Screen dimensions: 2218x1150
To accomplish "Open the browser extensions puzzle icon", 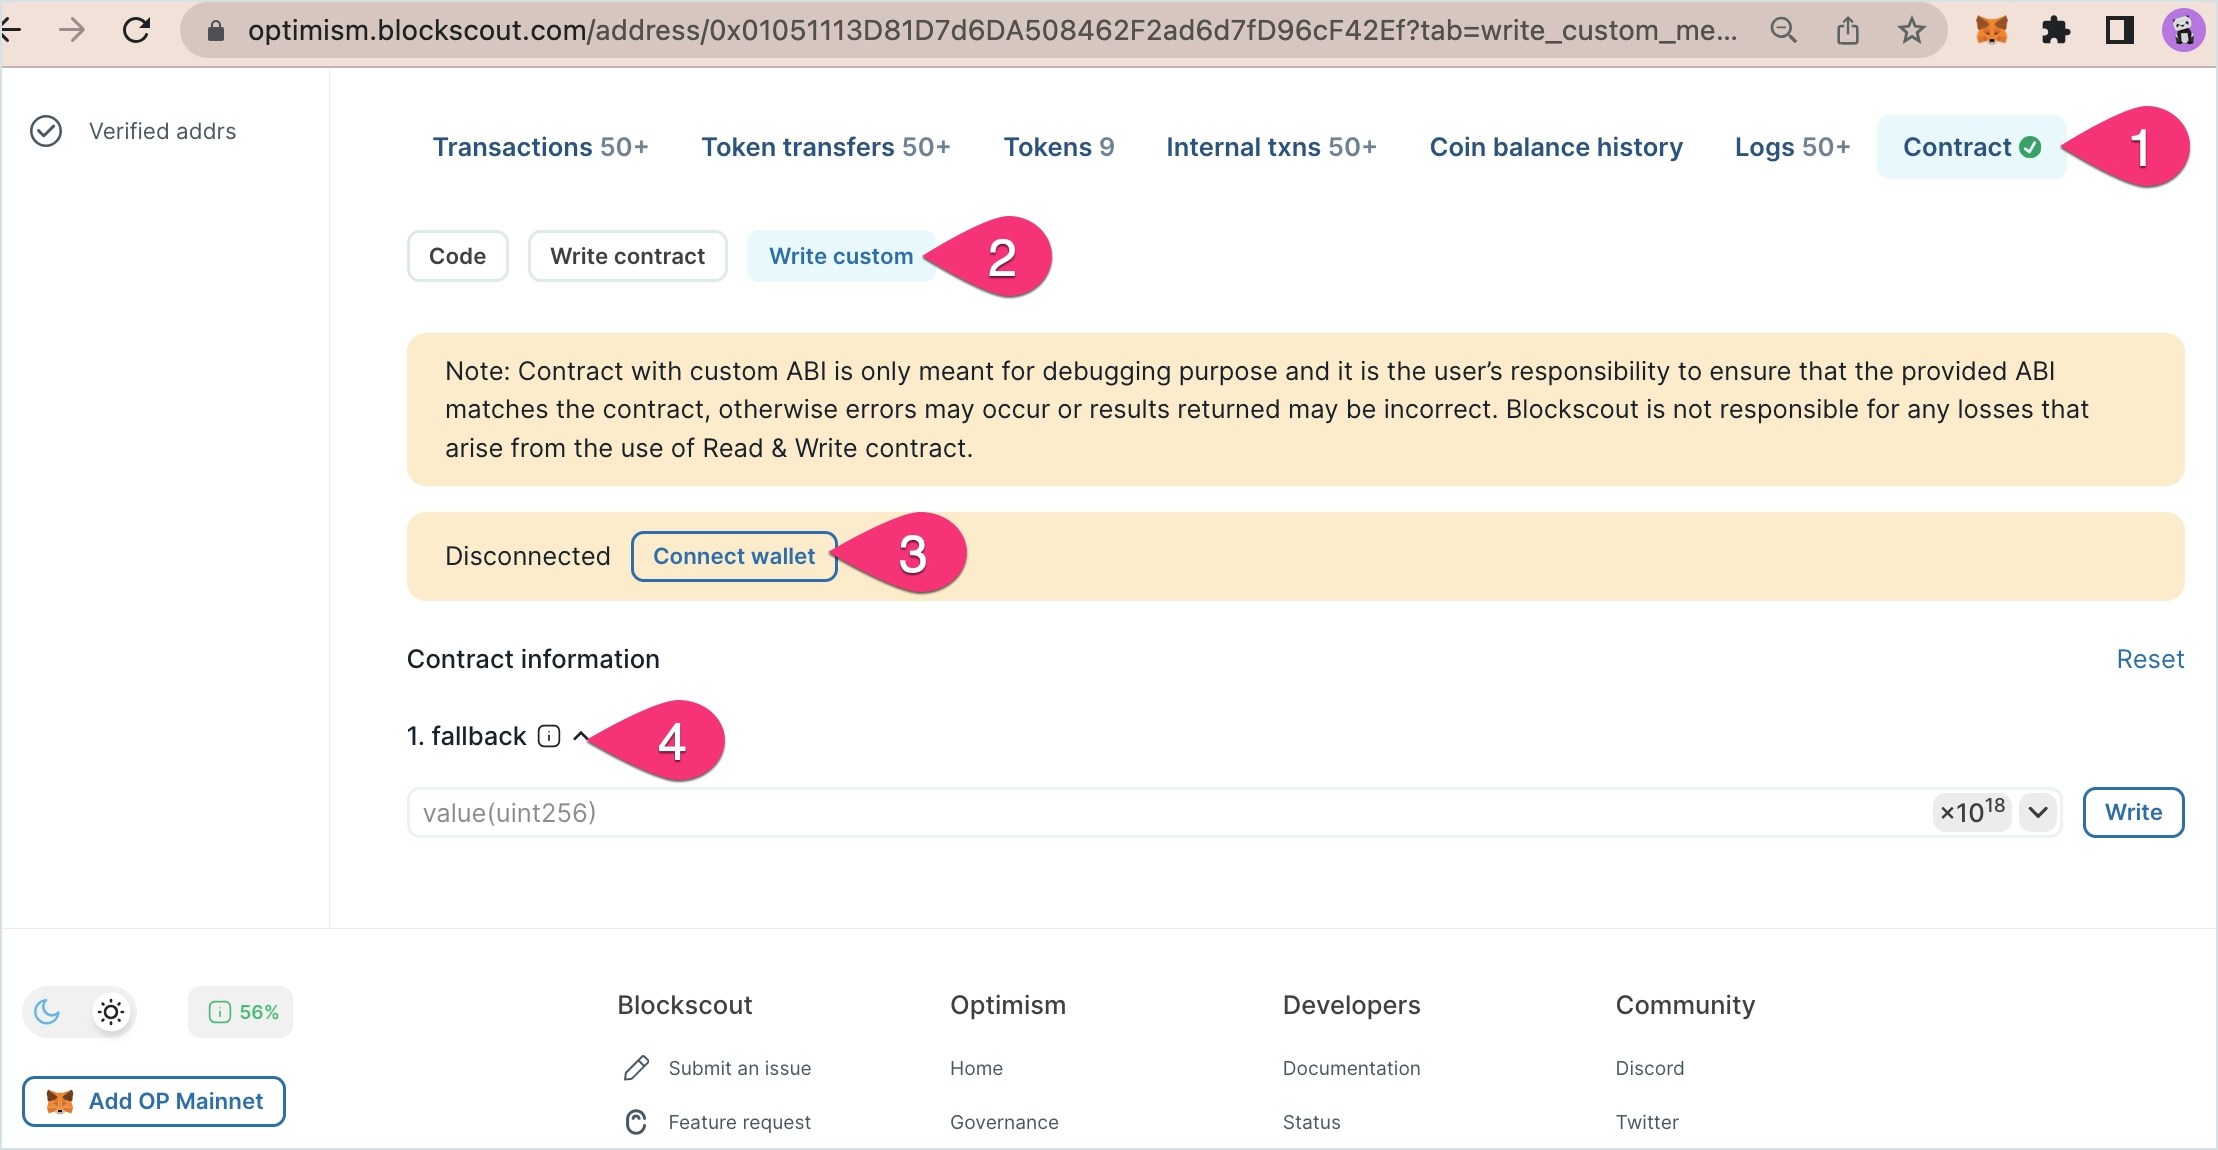I will click(x=2055, y=30).
